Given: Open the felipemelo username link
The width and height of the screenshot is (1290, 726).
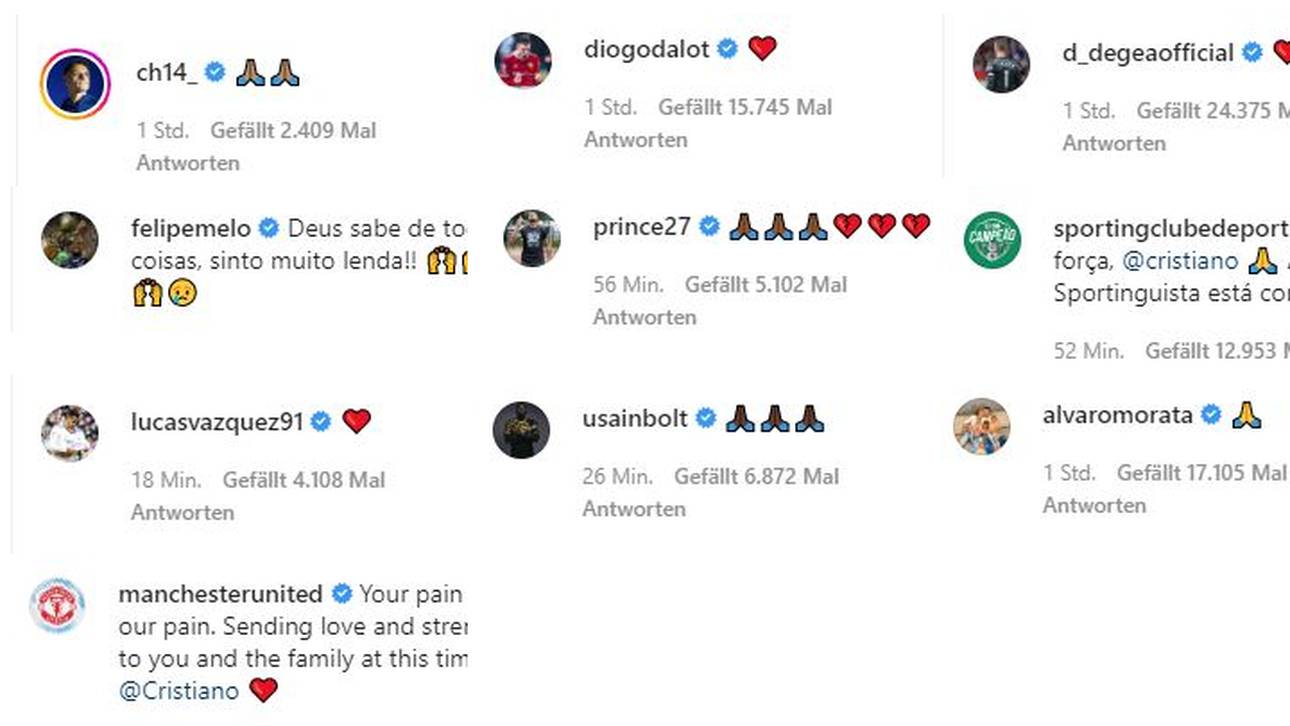Looking at the screenshot, I should point(190,228).
